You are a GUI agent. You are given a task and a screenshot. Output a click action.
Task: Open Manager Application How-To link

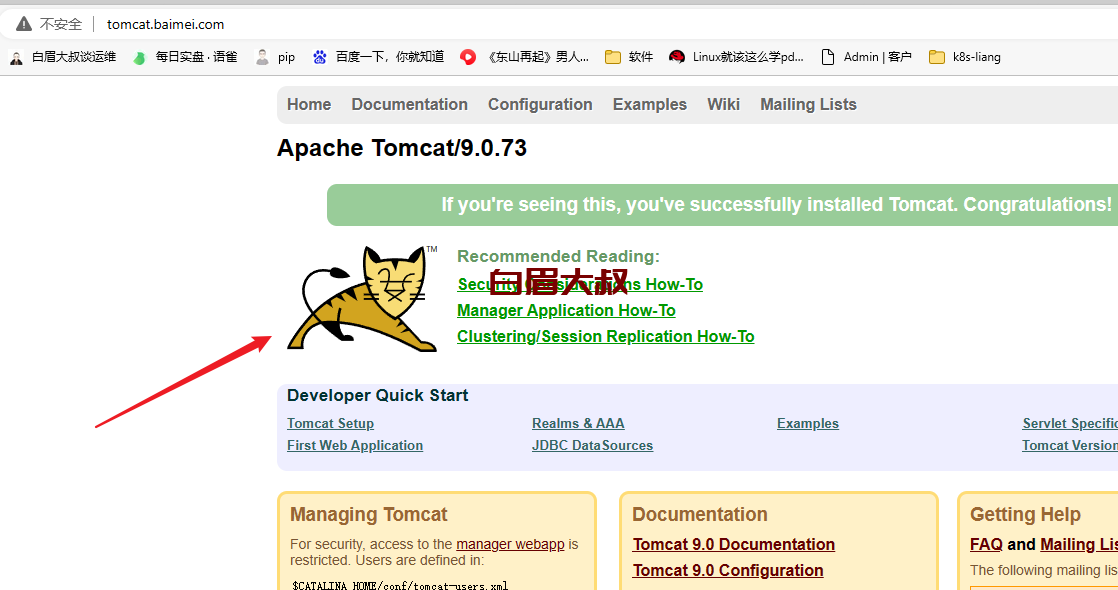[x=566, y=310]
